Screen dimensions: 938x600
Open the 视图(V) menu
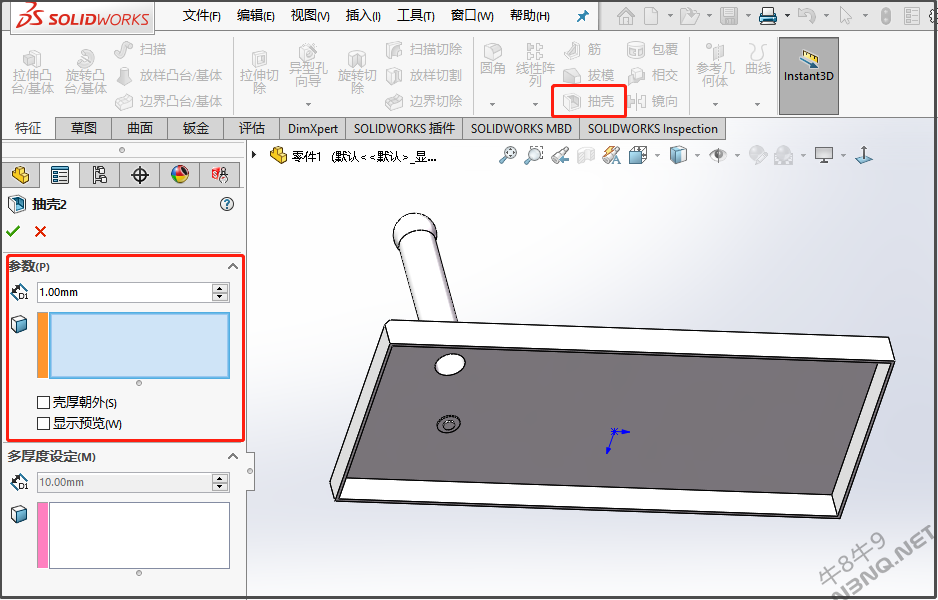310,16
